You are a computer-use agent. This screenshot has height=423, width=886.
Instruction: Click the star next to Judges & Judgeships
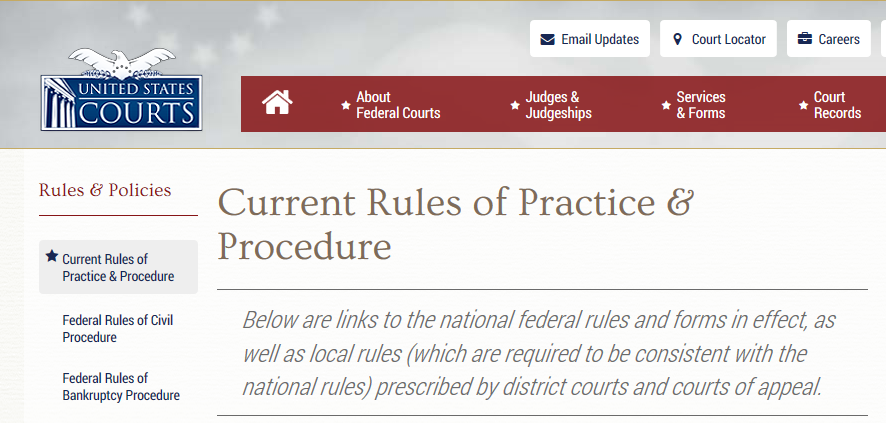coord(515,105)
